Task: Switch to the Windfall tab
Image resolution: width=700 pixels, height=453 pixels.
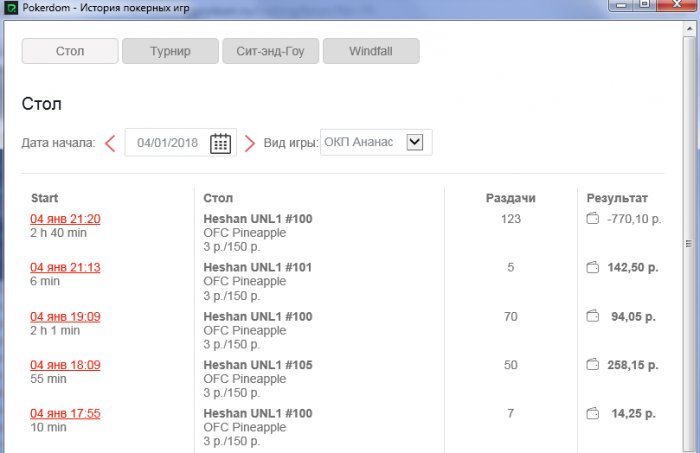Action: click(x=371, y=51)
